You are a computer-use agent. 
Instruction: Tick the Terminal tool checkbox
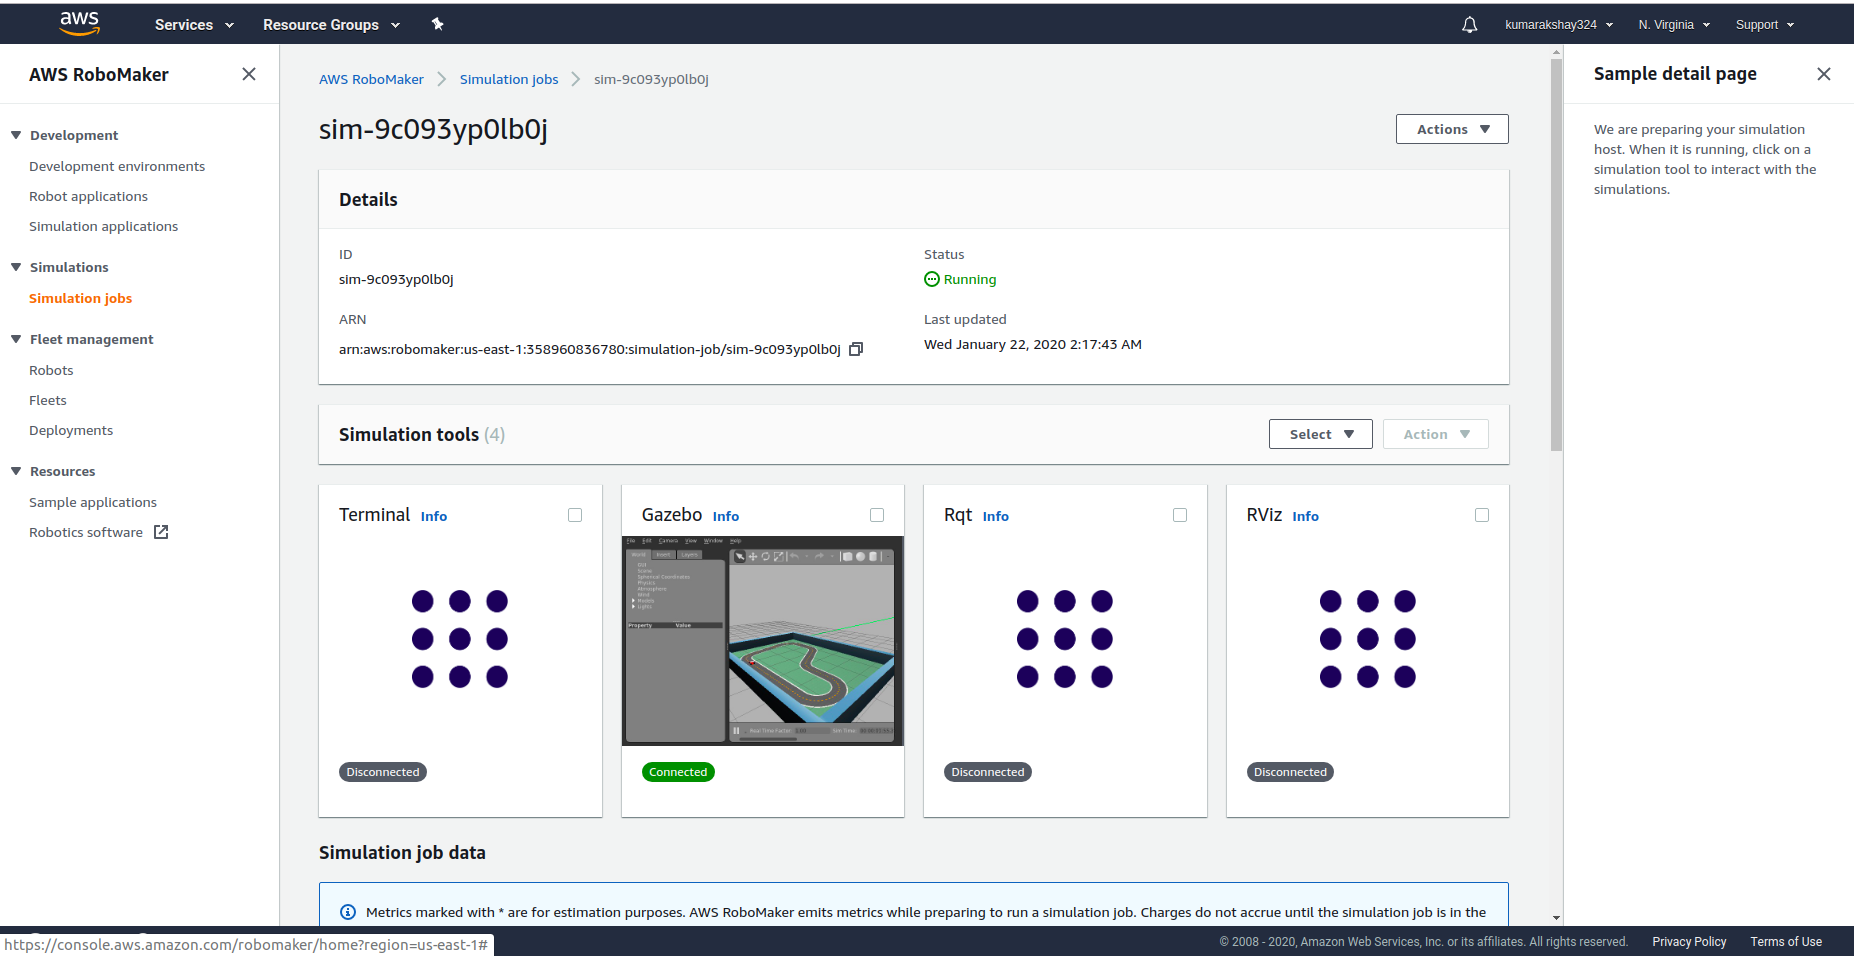click(x=575, y=515)
